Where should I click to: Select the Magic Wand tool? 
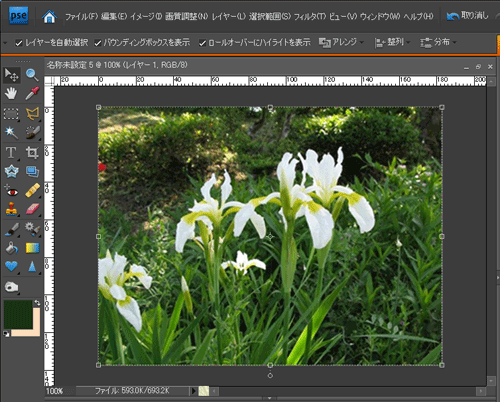click(11, 133)
